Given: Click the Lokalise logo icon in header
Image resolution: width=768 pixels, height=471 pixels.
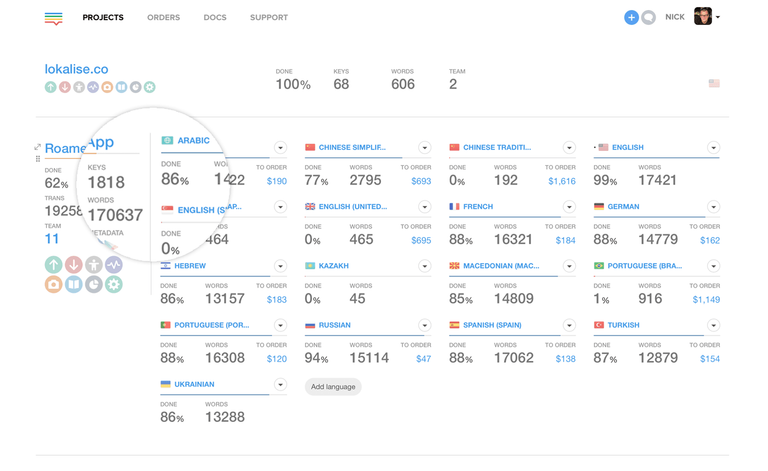Looking at the screenshot, I should click(53, 18).
